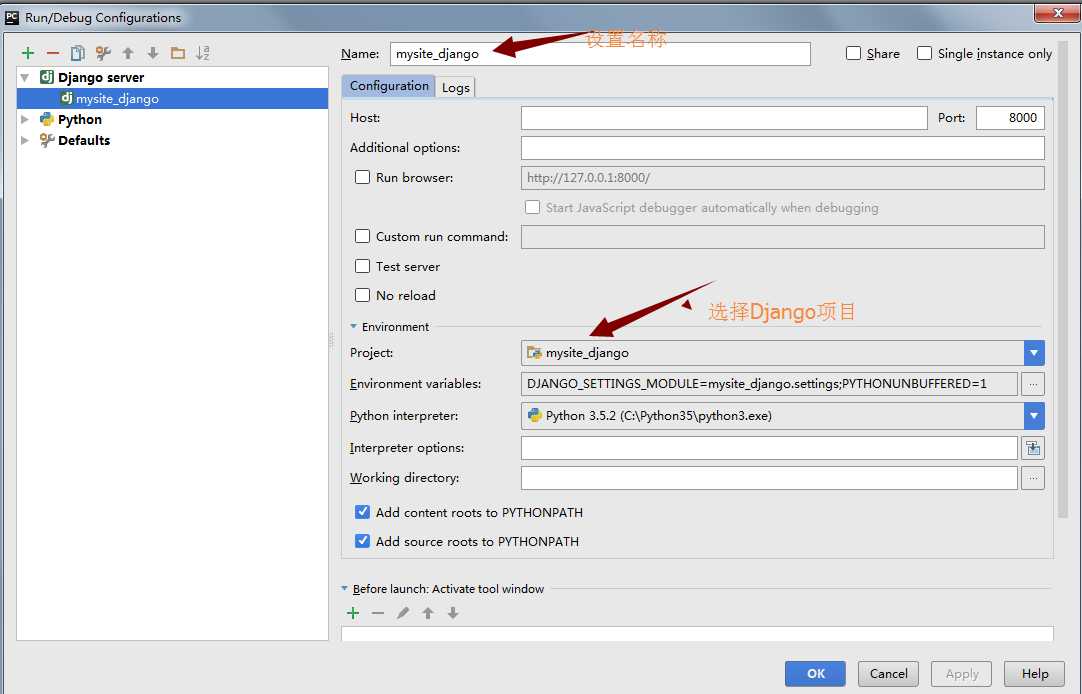Expand the Python tree node

[x=25, y=119]
